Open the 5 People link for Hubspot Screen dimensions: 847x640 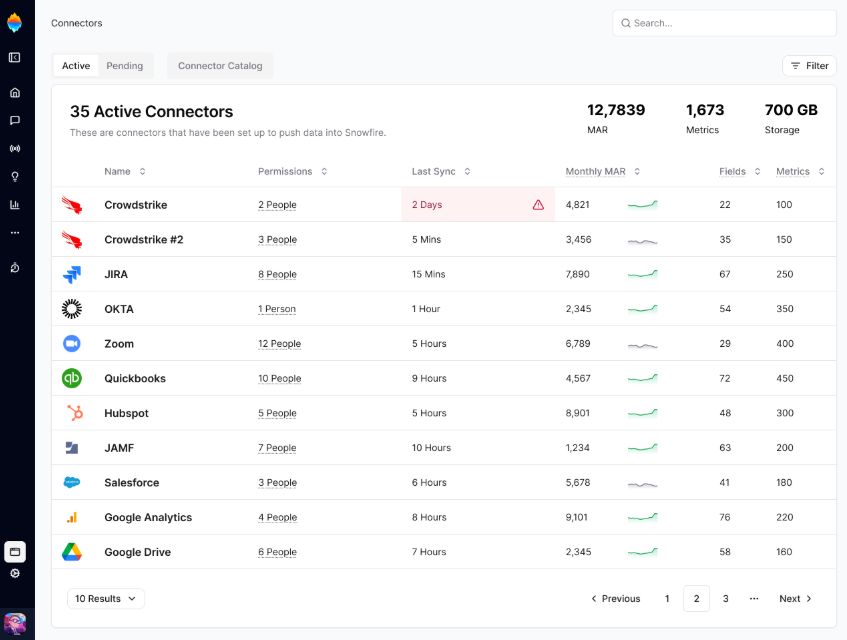point(277,413)
